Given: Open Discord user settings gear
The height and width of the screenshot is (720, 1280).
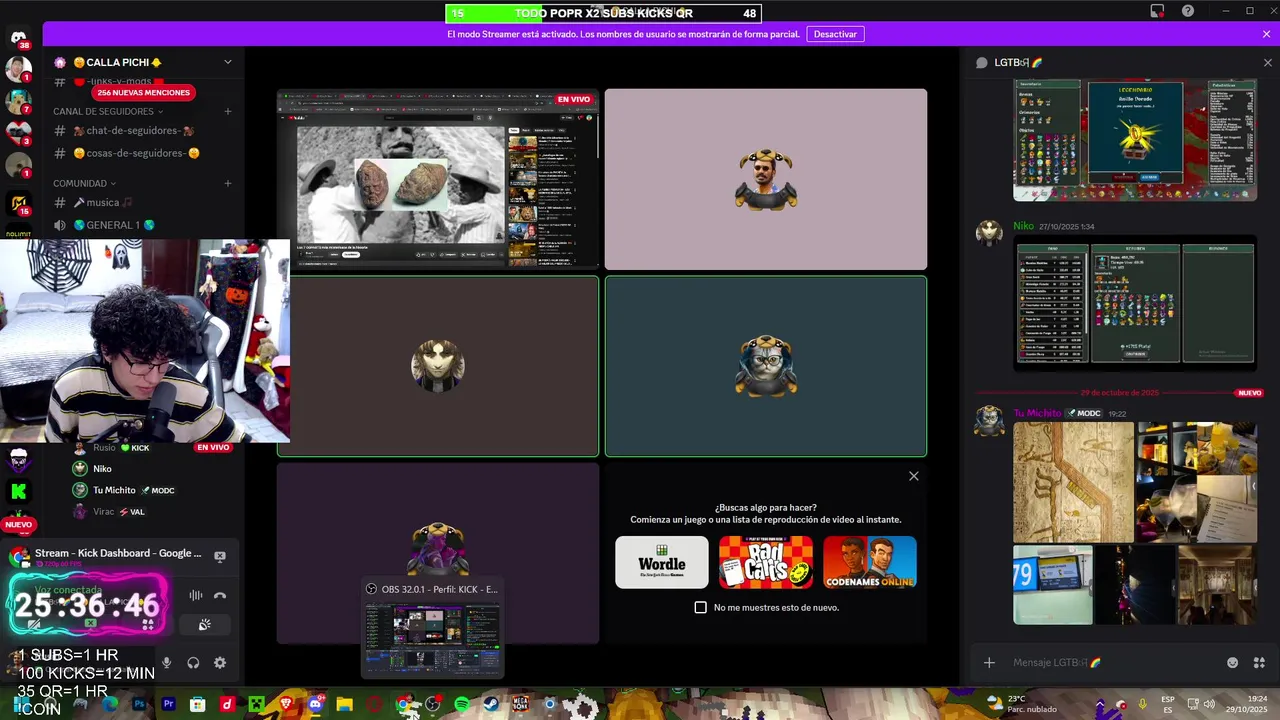Looking at the screenshot, I should (x=220, y=662).
